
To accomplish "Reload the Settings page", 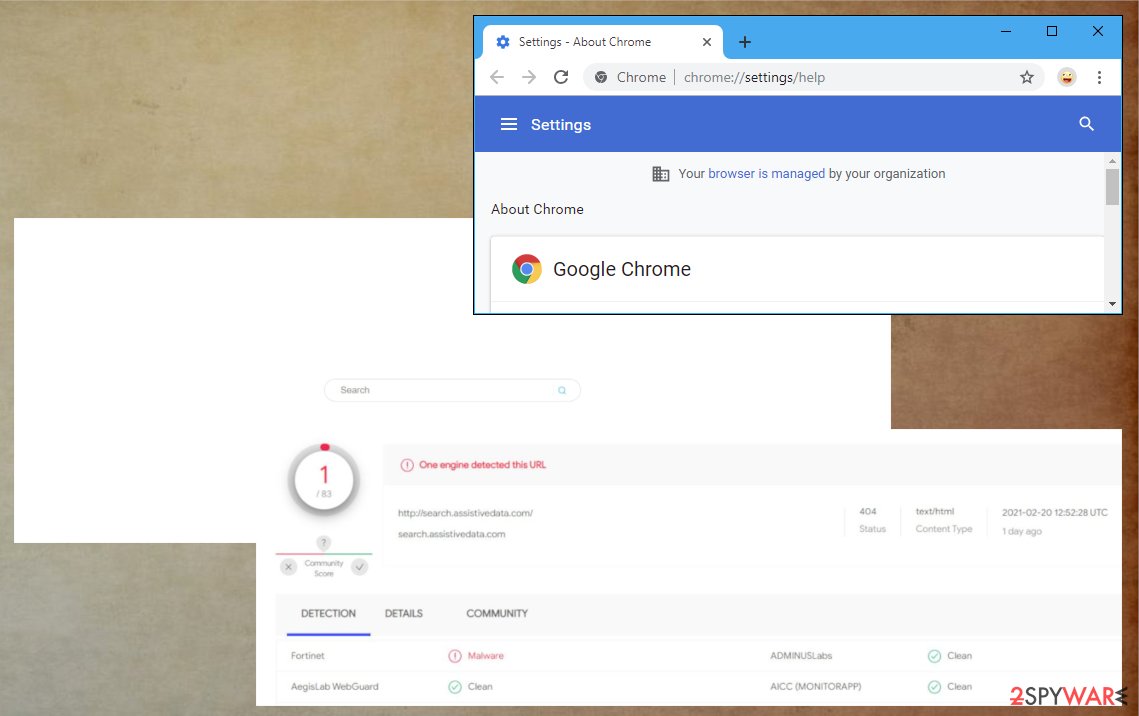I will (x=561, y=77).
